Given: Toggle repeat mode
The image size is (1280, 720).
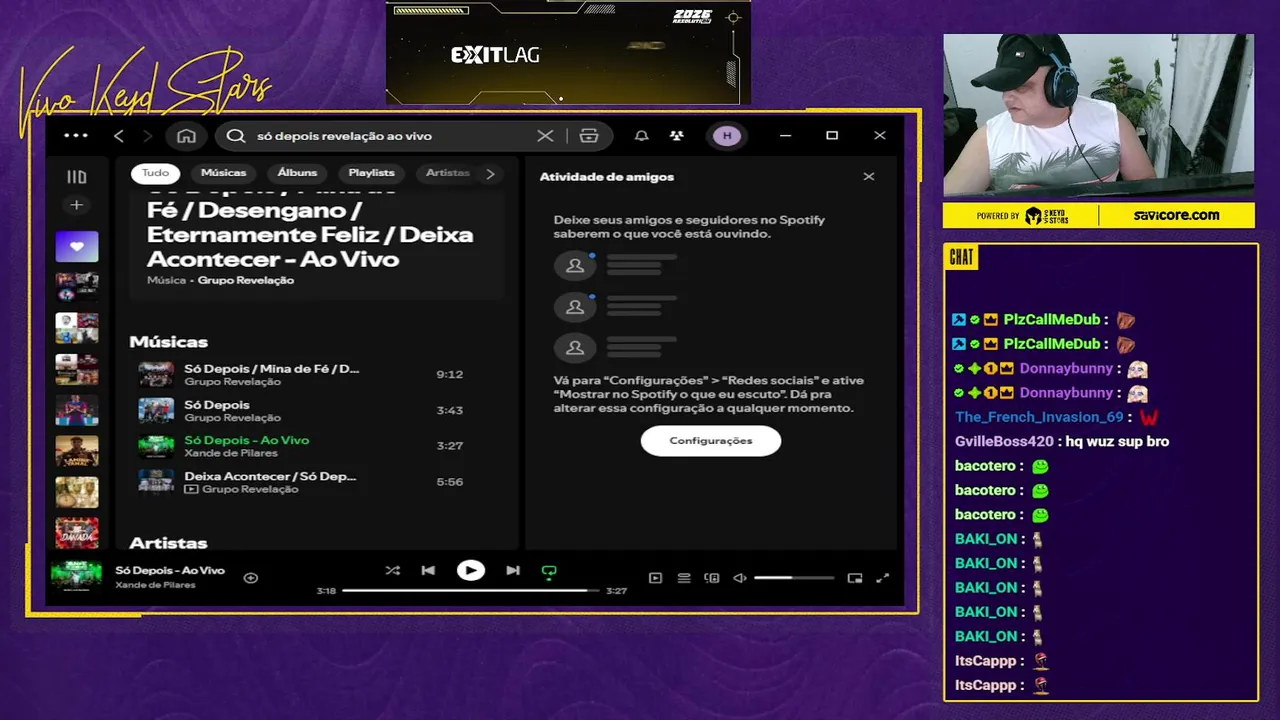Looking at the screenshot, I should pos(549,571).
